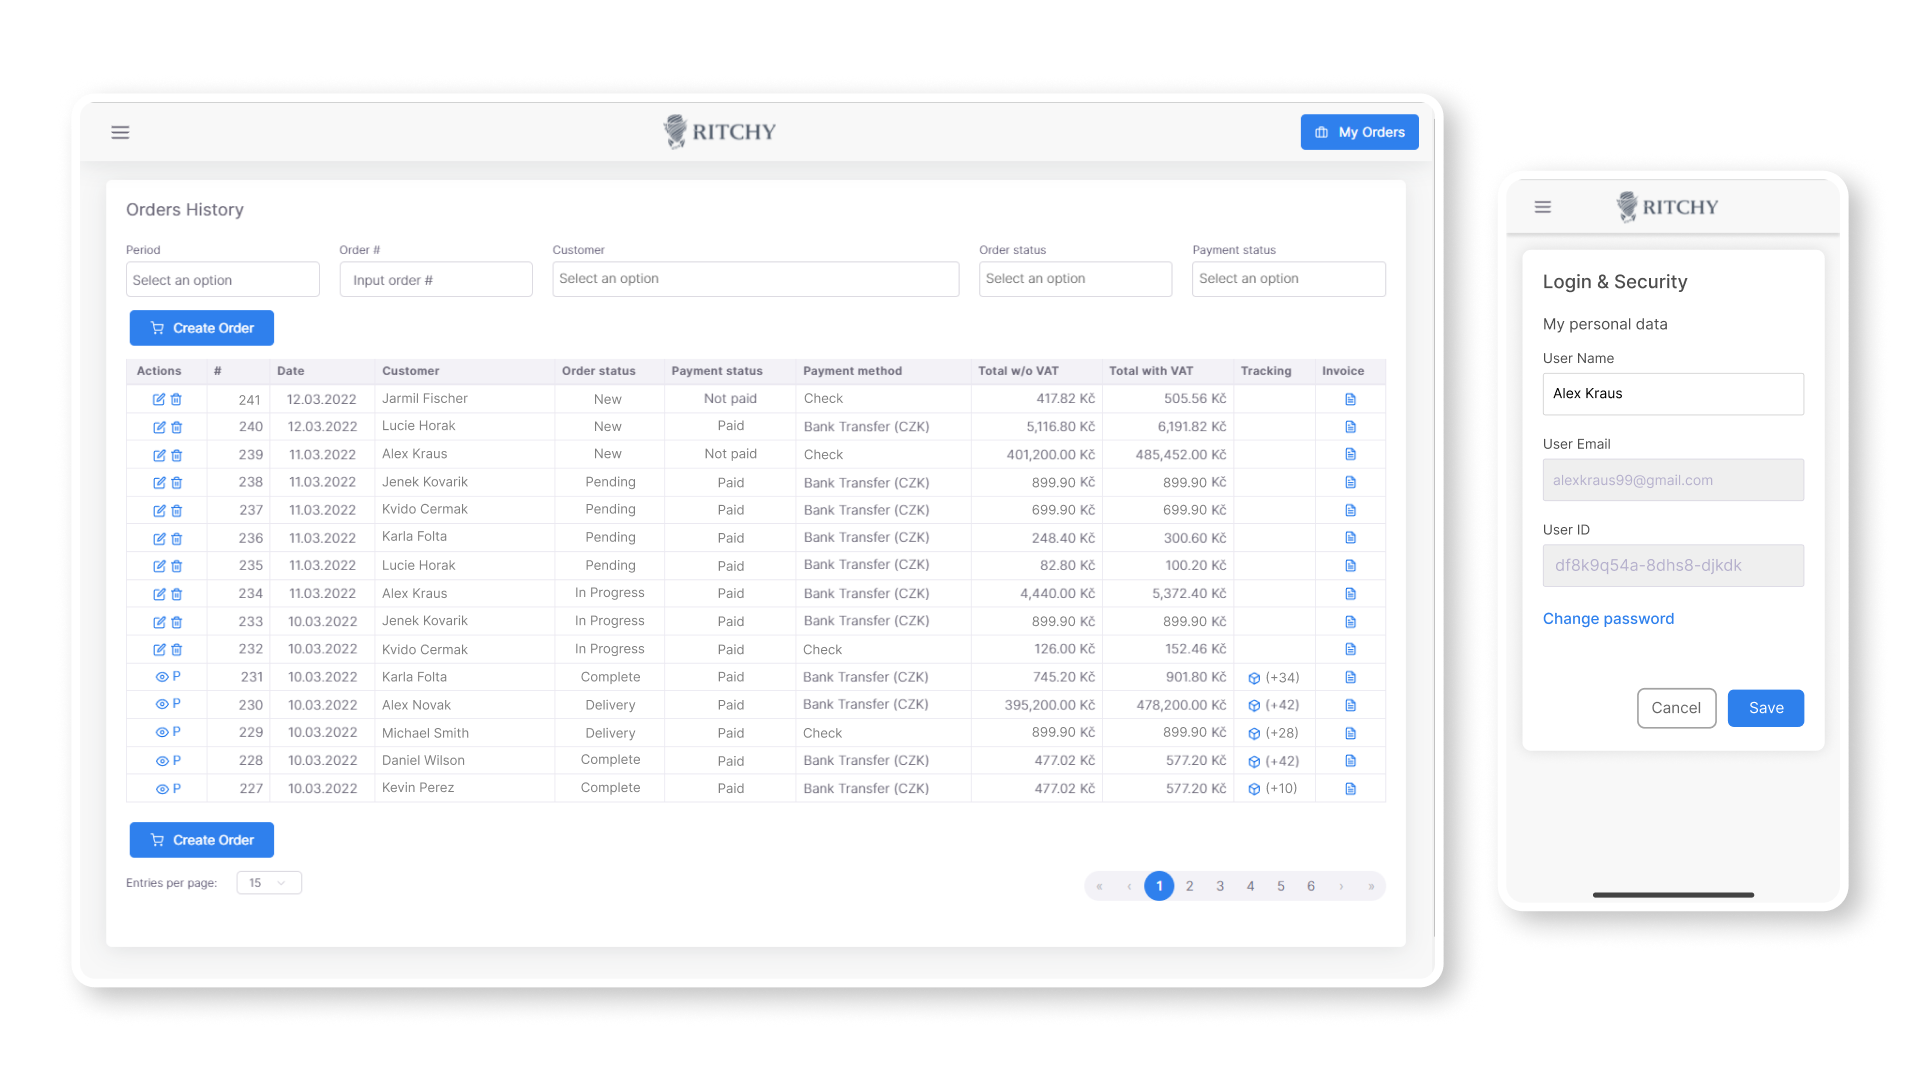Delete order 237 with the trash icon
The width and height of the screenshot is (1920, 1080).
[x=176, y=510]
